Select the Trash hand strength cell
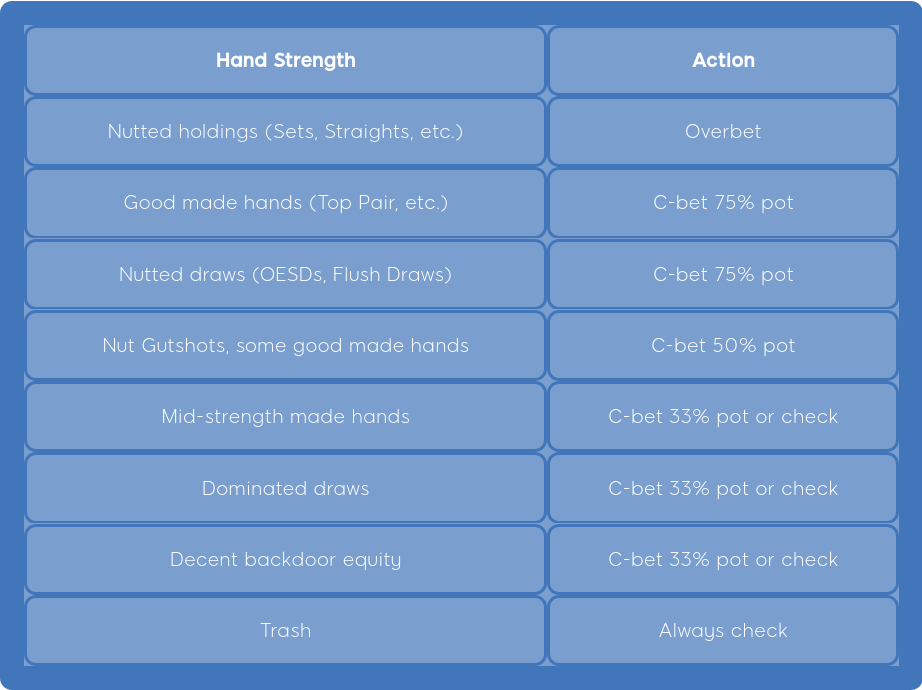 pyautogui.click(x=285, y=631)
